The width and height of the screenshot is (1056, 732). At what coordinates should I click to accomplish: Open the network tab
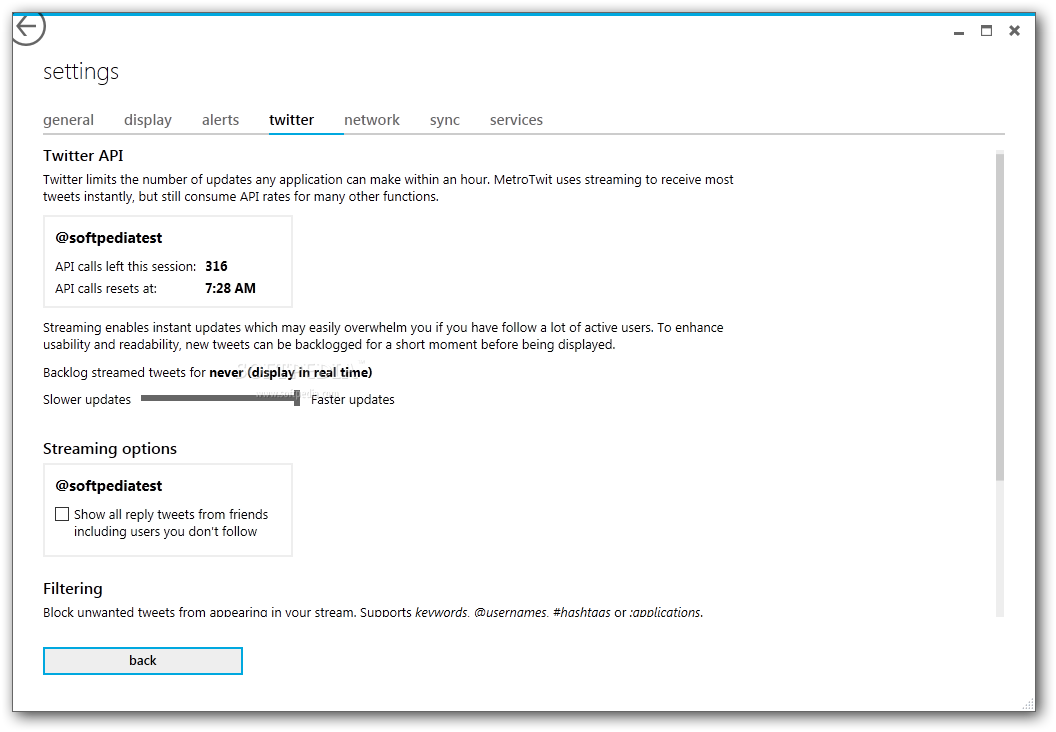click(372, 120)
